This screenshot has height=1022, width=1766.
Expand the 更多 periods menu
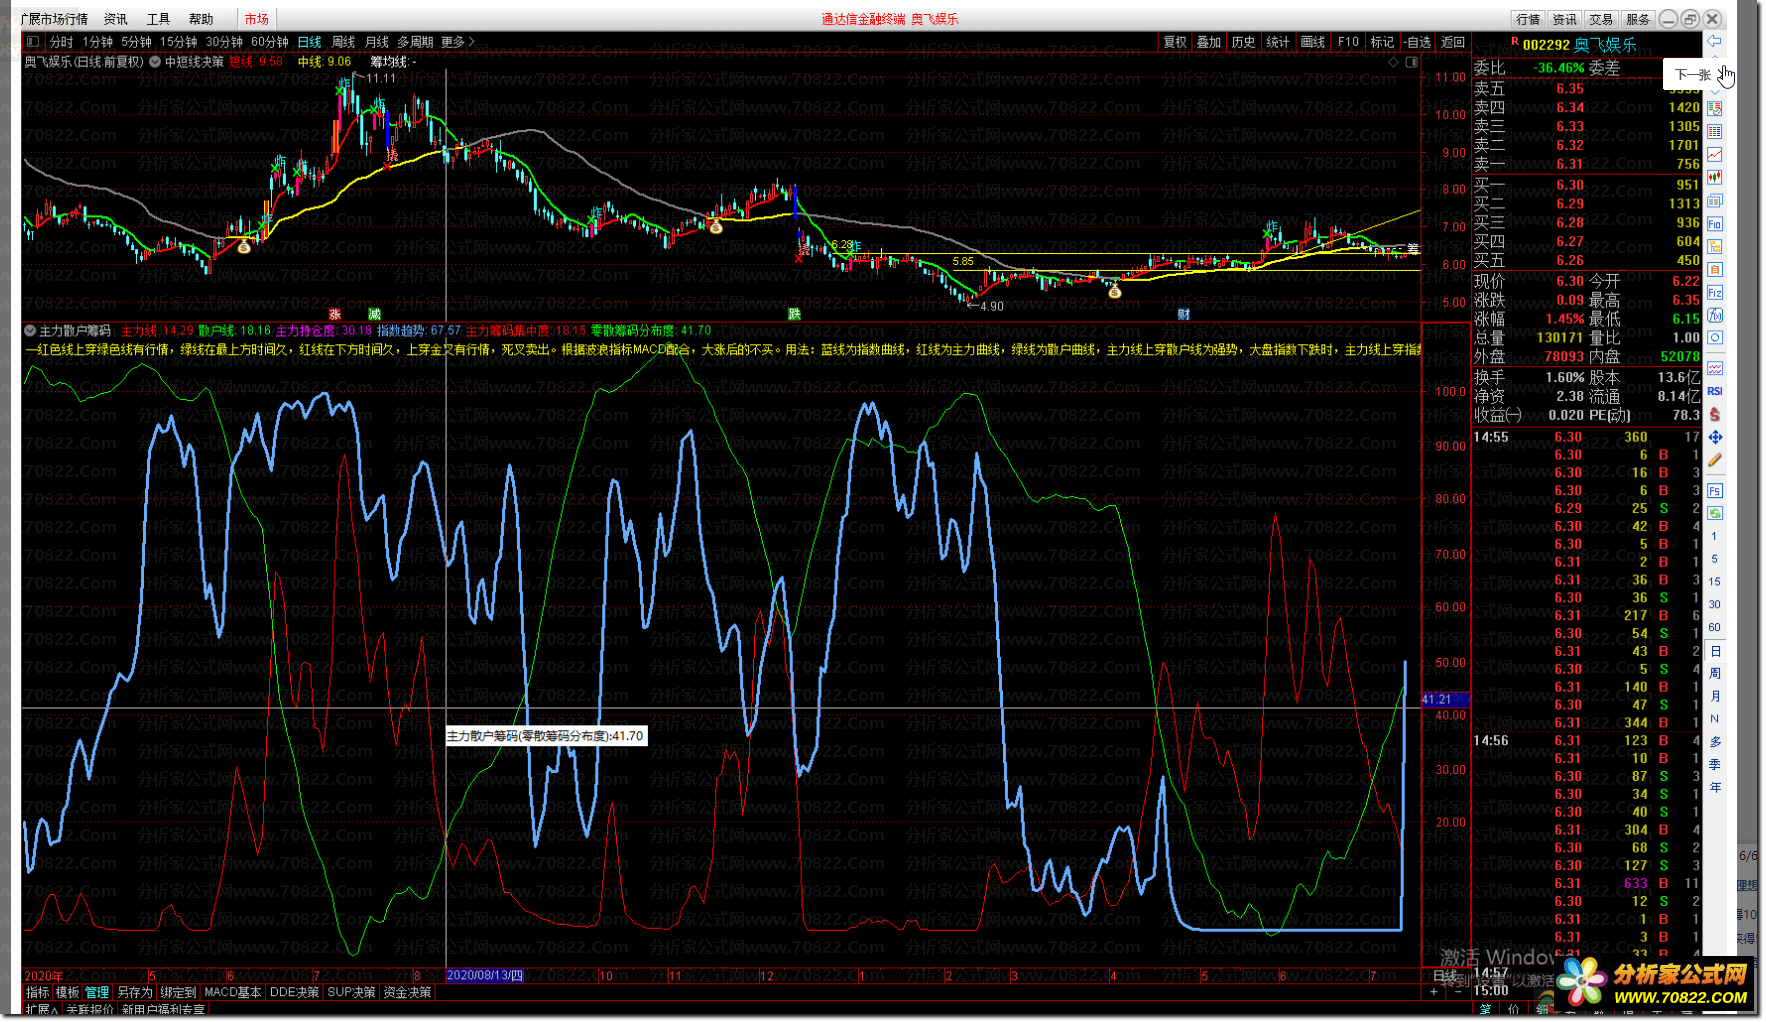pyautogui.click(x=458, y=42)
